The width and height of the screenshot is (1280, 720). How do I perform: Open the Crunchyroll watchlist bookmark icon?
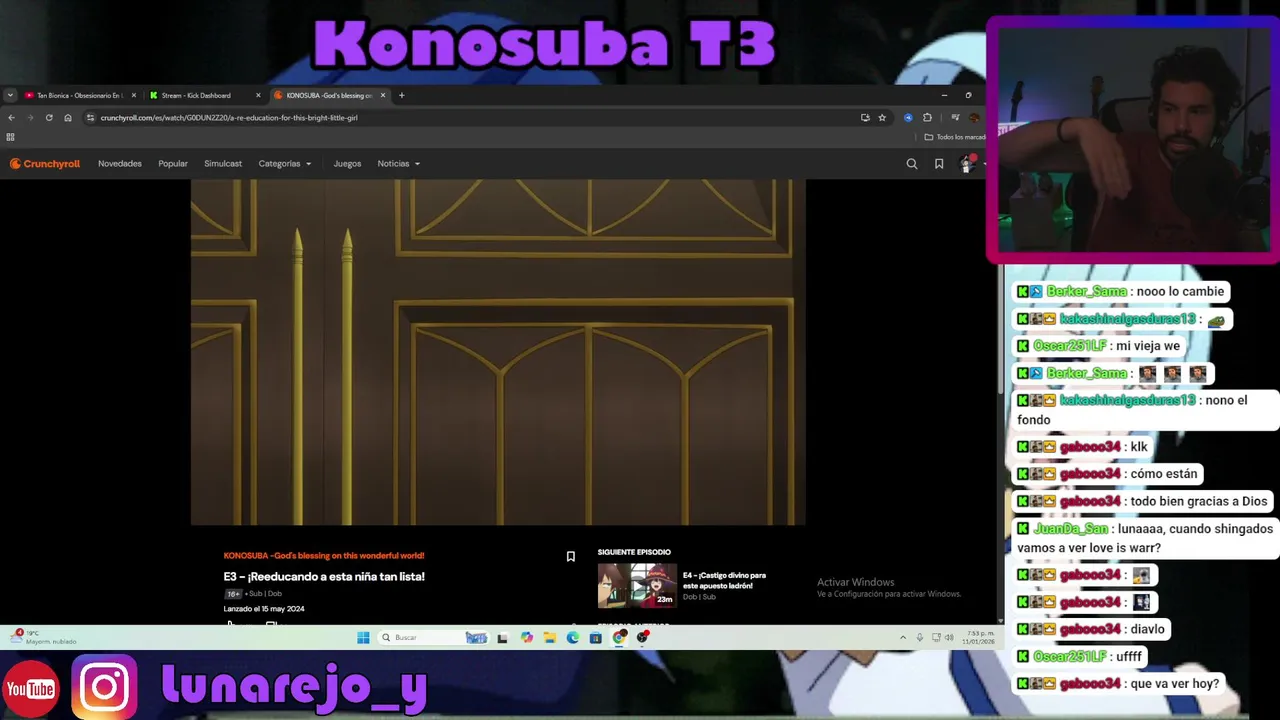coord(939,164)
